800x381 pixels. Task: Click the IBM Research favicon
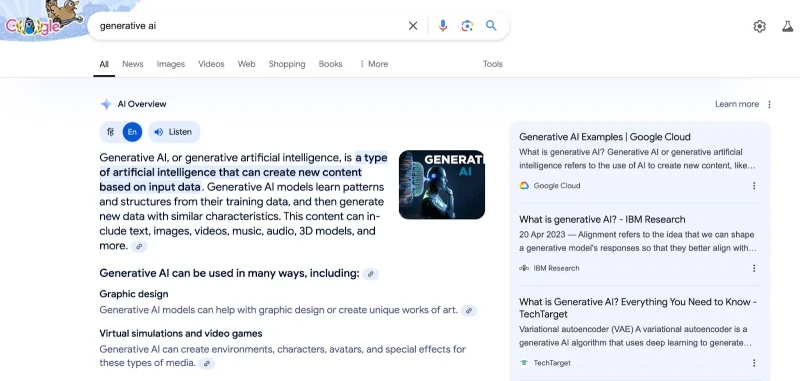point(524,268)
